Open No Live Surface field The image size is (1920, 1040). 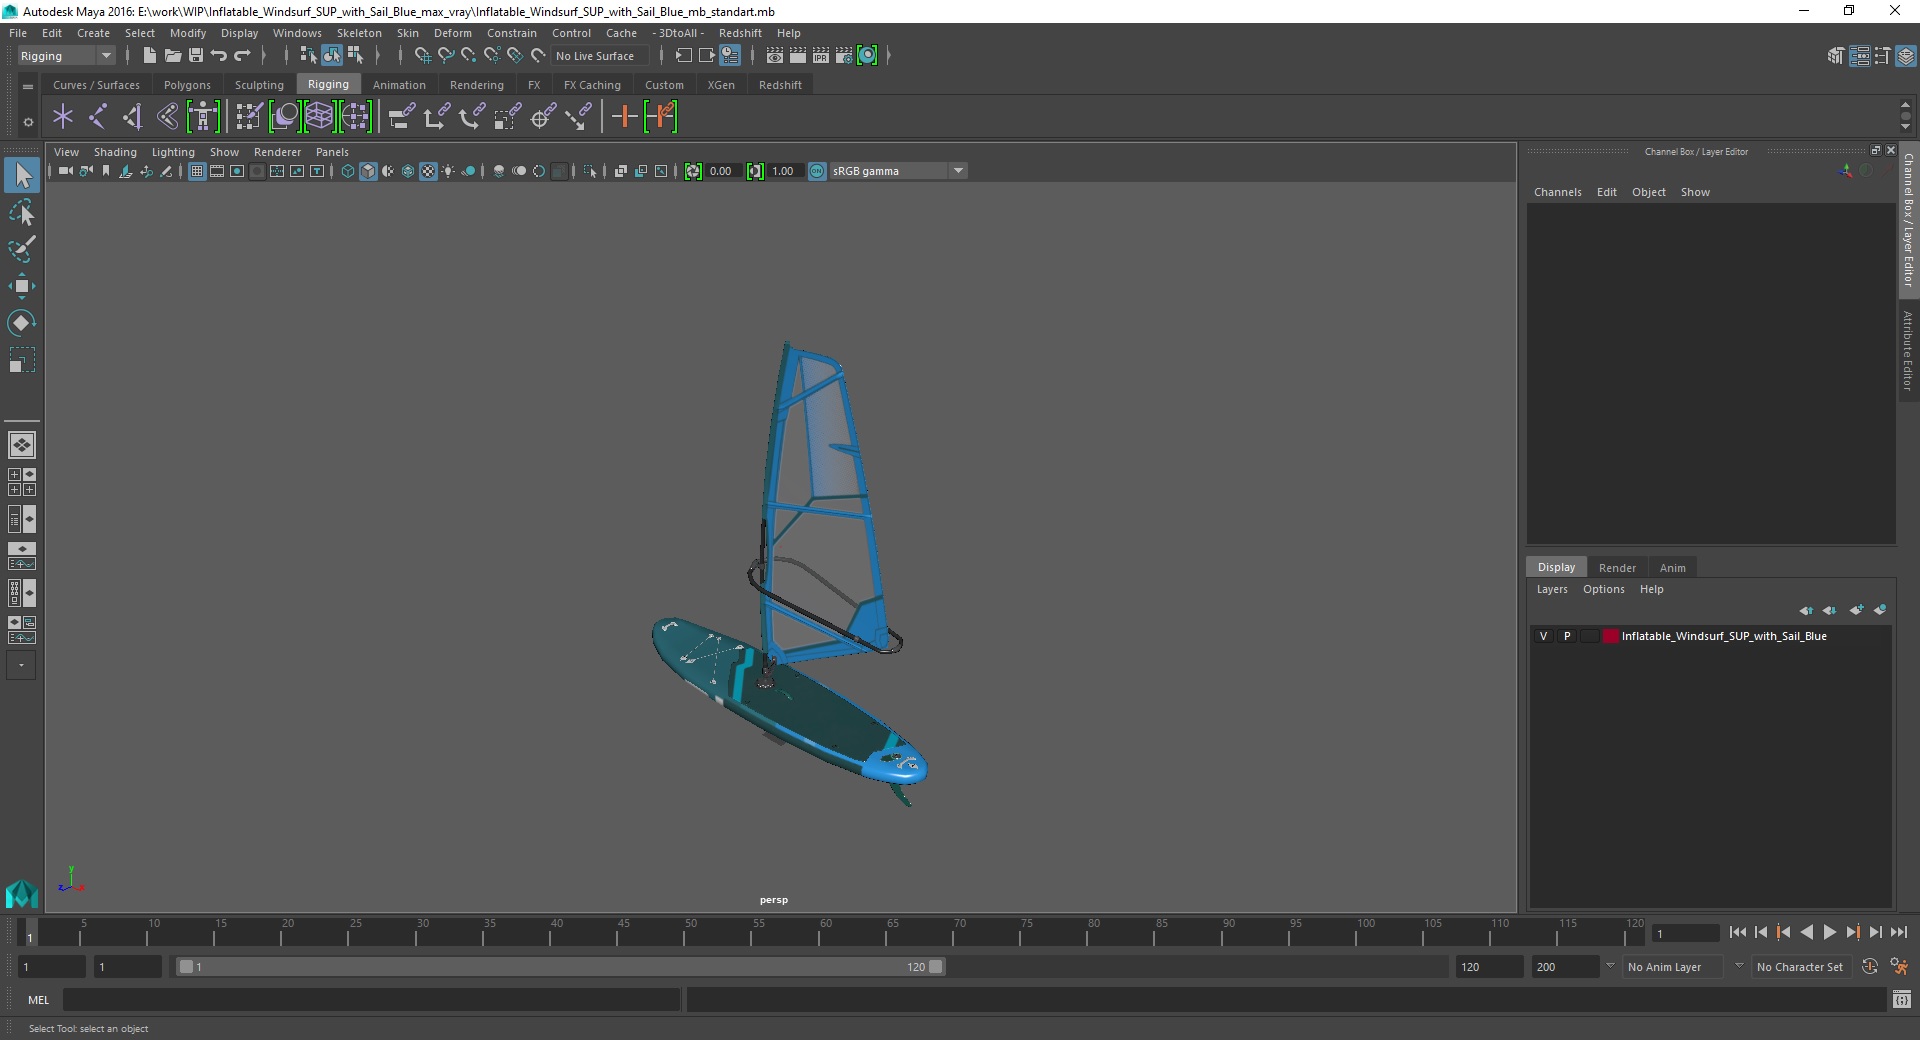click(598, 56)
